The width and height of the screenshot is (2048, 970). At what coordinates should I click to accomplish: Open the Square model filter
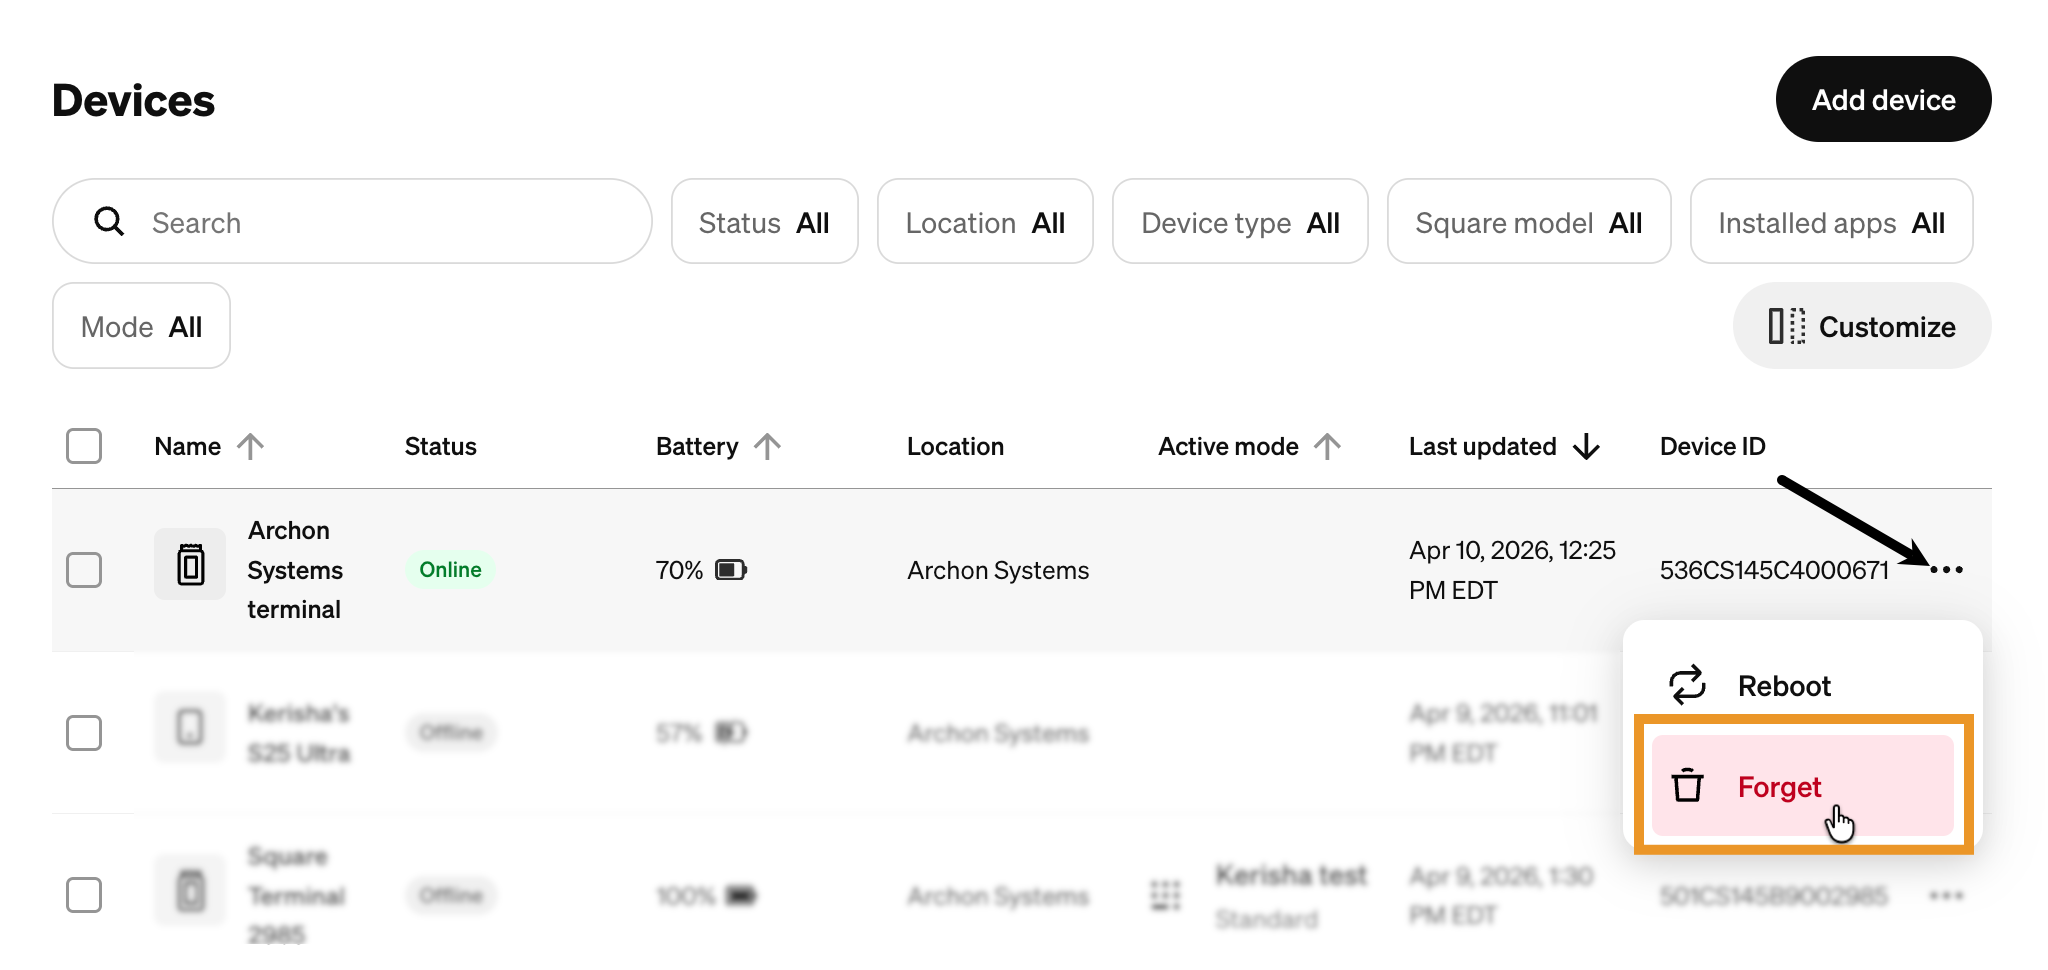(x=1528, y=222)
